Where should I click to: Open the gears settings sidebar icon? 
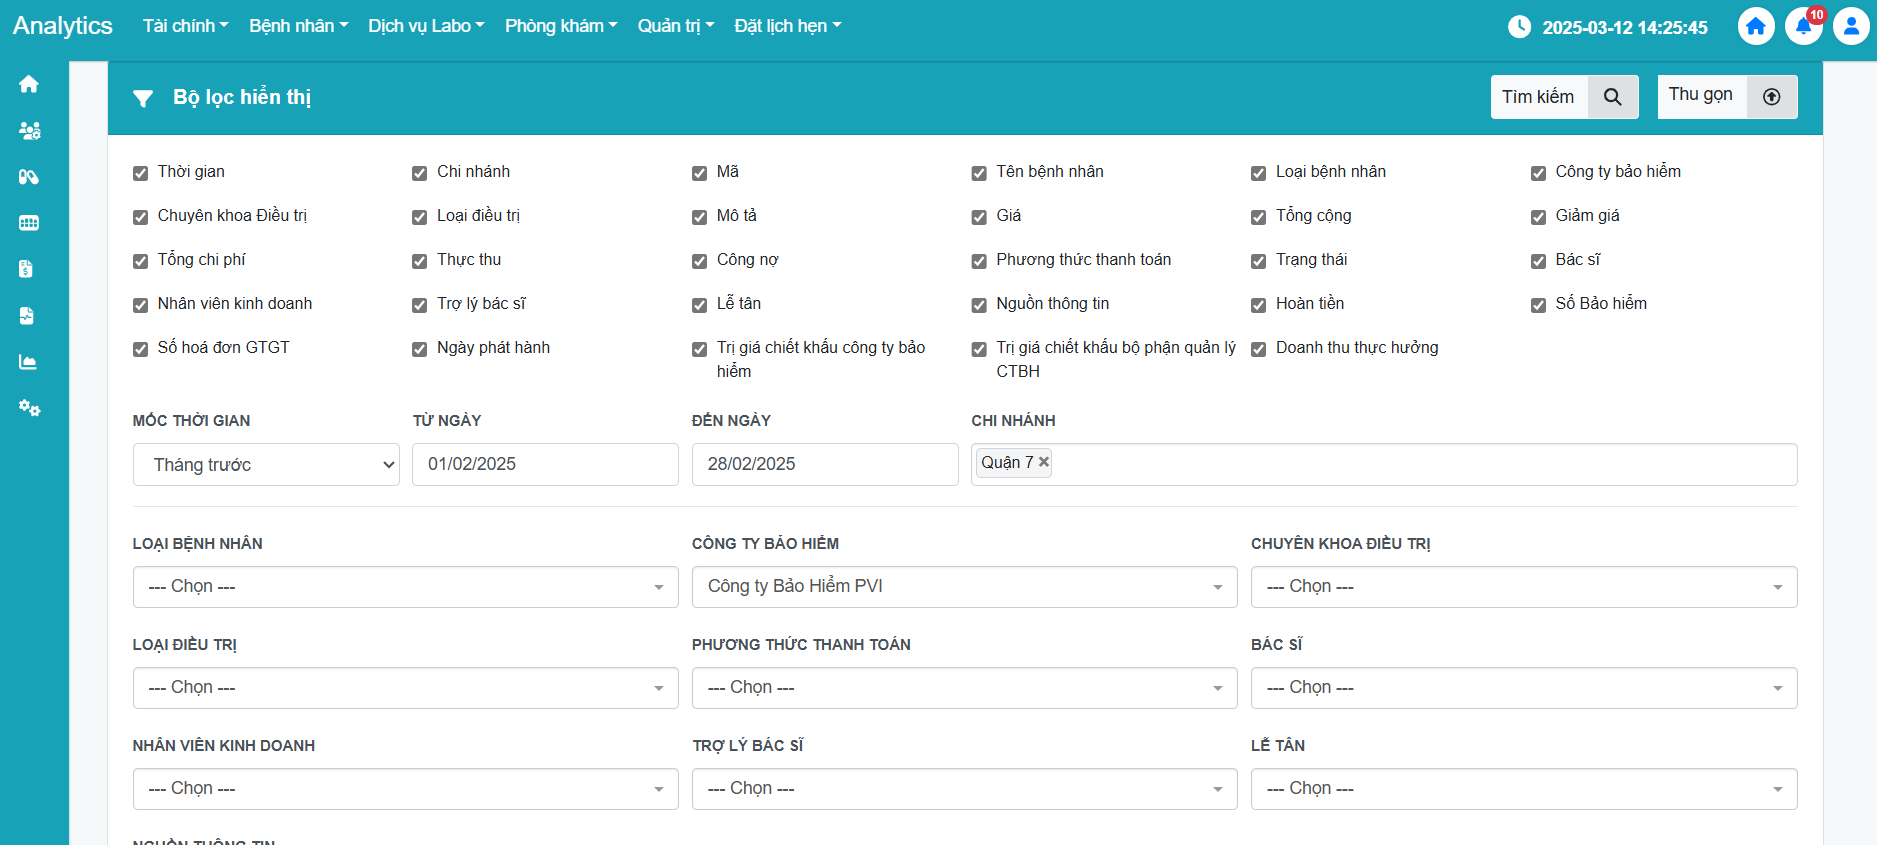29,408
